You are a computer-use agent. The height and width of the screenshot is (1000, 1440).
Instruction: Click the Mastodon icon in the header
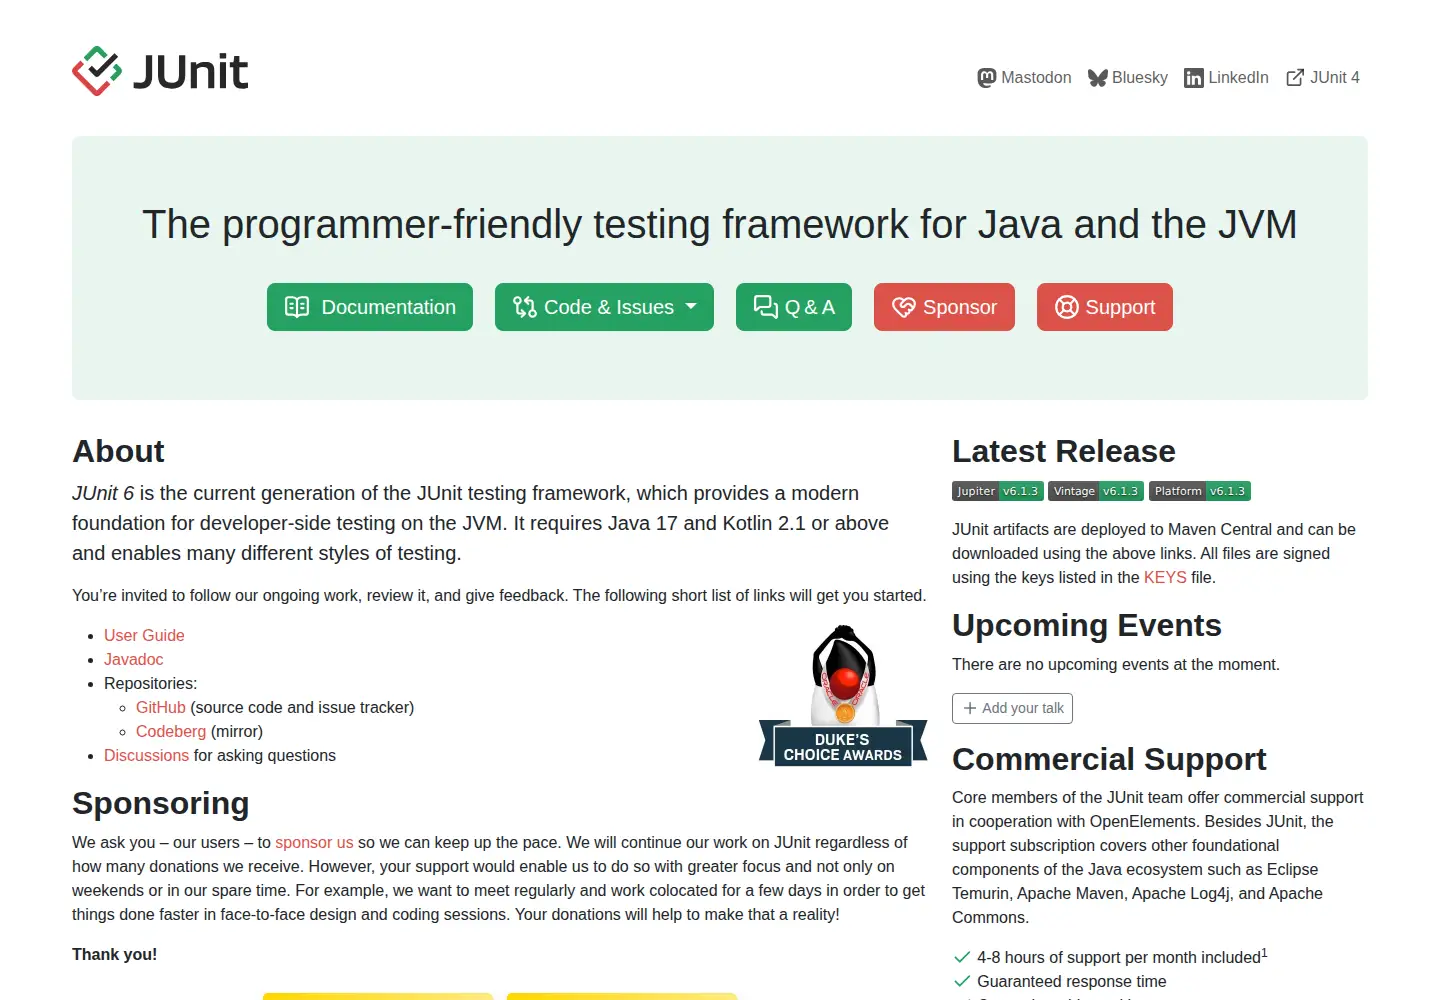click(987, 78)
